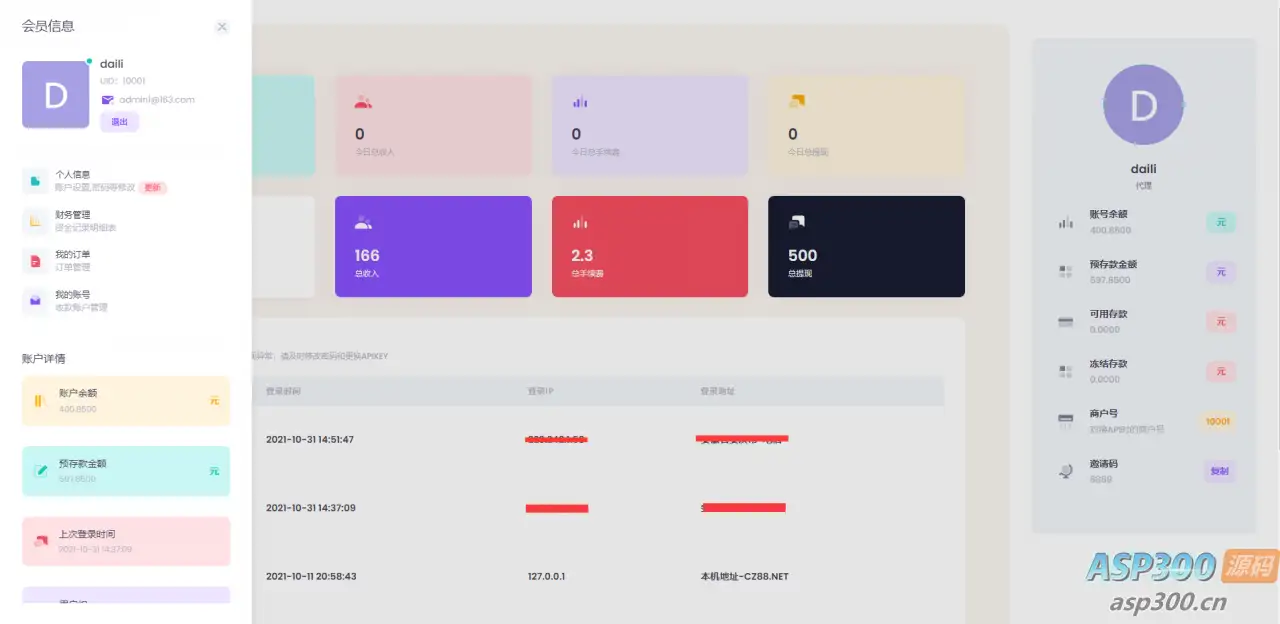Viewport: 1280px width, 624px height.
Task: Click the grid icon beside right-panel 预存款金额
Action: pyautogui.click(x=1066, y=272)
